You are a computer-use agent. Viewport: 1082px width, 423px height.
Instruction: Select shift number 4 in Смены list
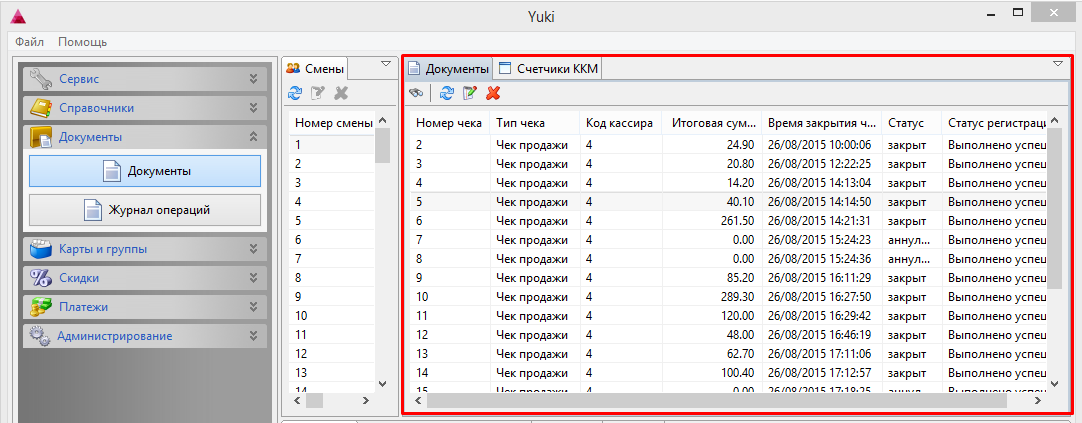point(333,202)
